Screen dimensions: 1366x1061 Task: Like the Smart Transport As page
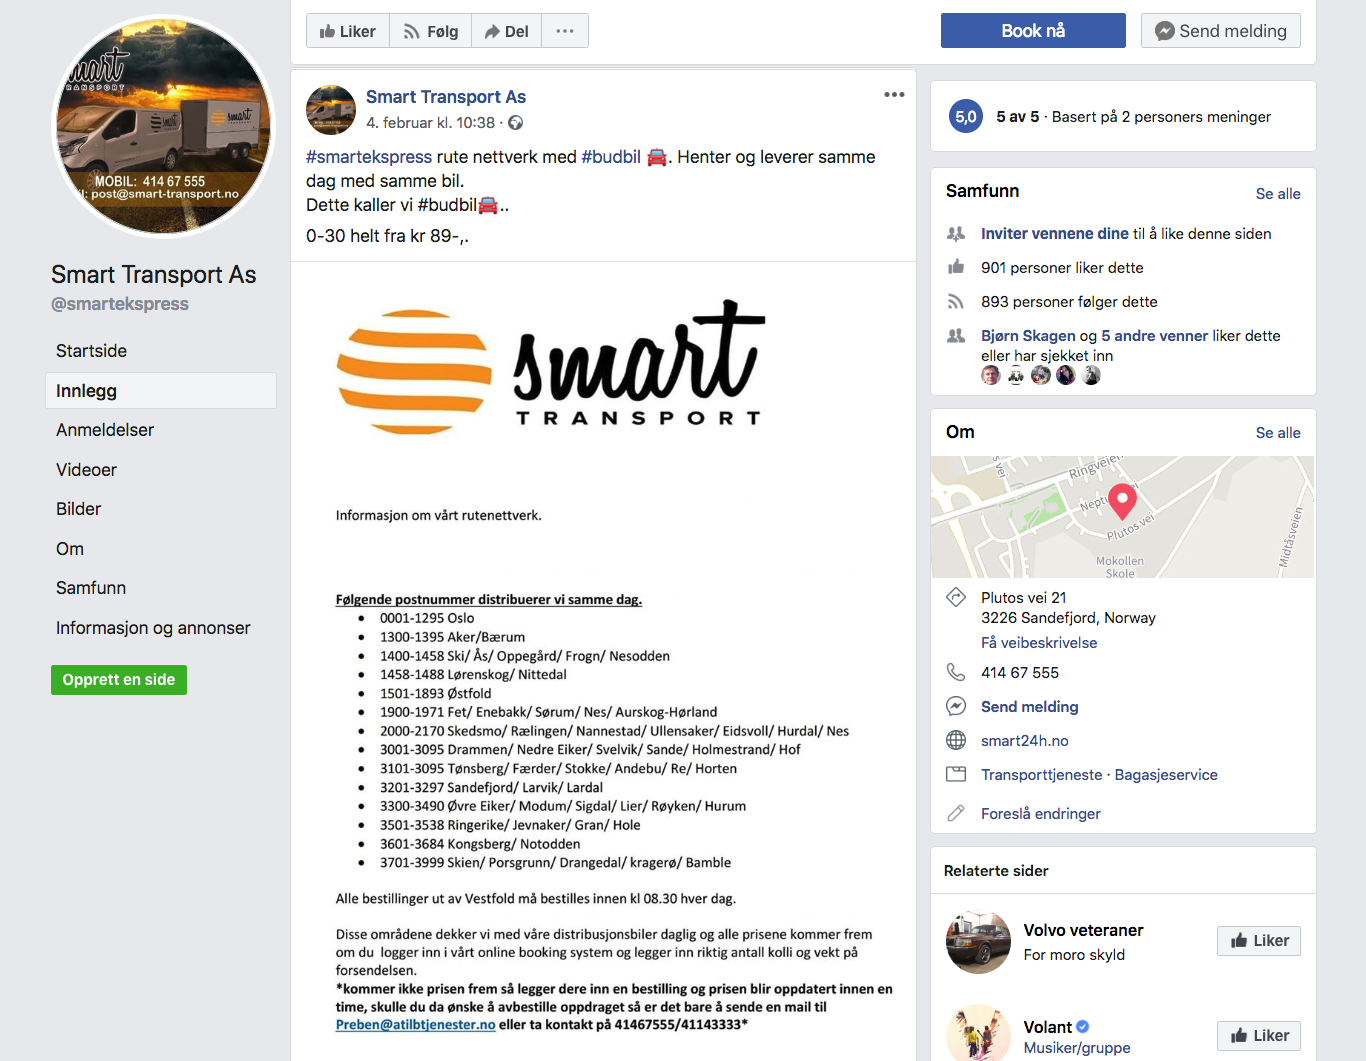[x=347, y=31]
